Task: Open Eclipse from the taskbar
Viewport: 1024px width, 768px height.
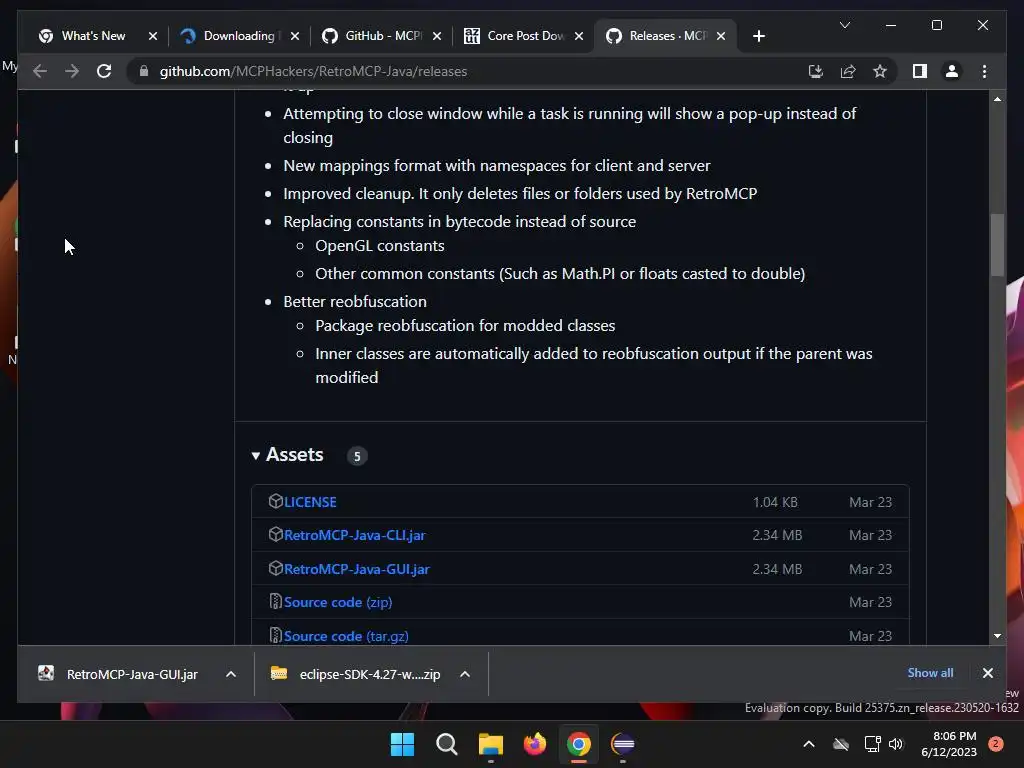Action: [623, 744]
